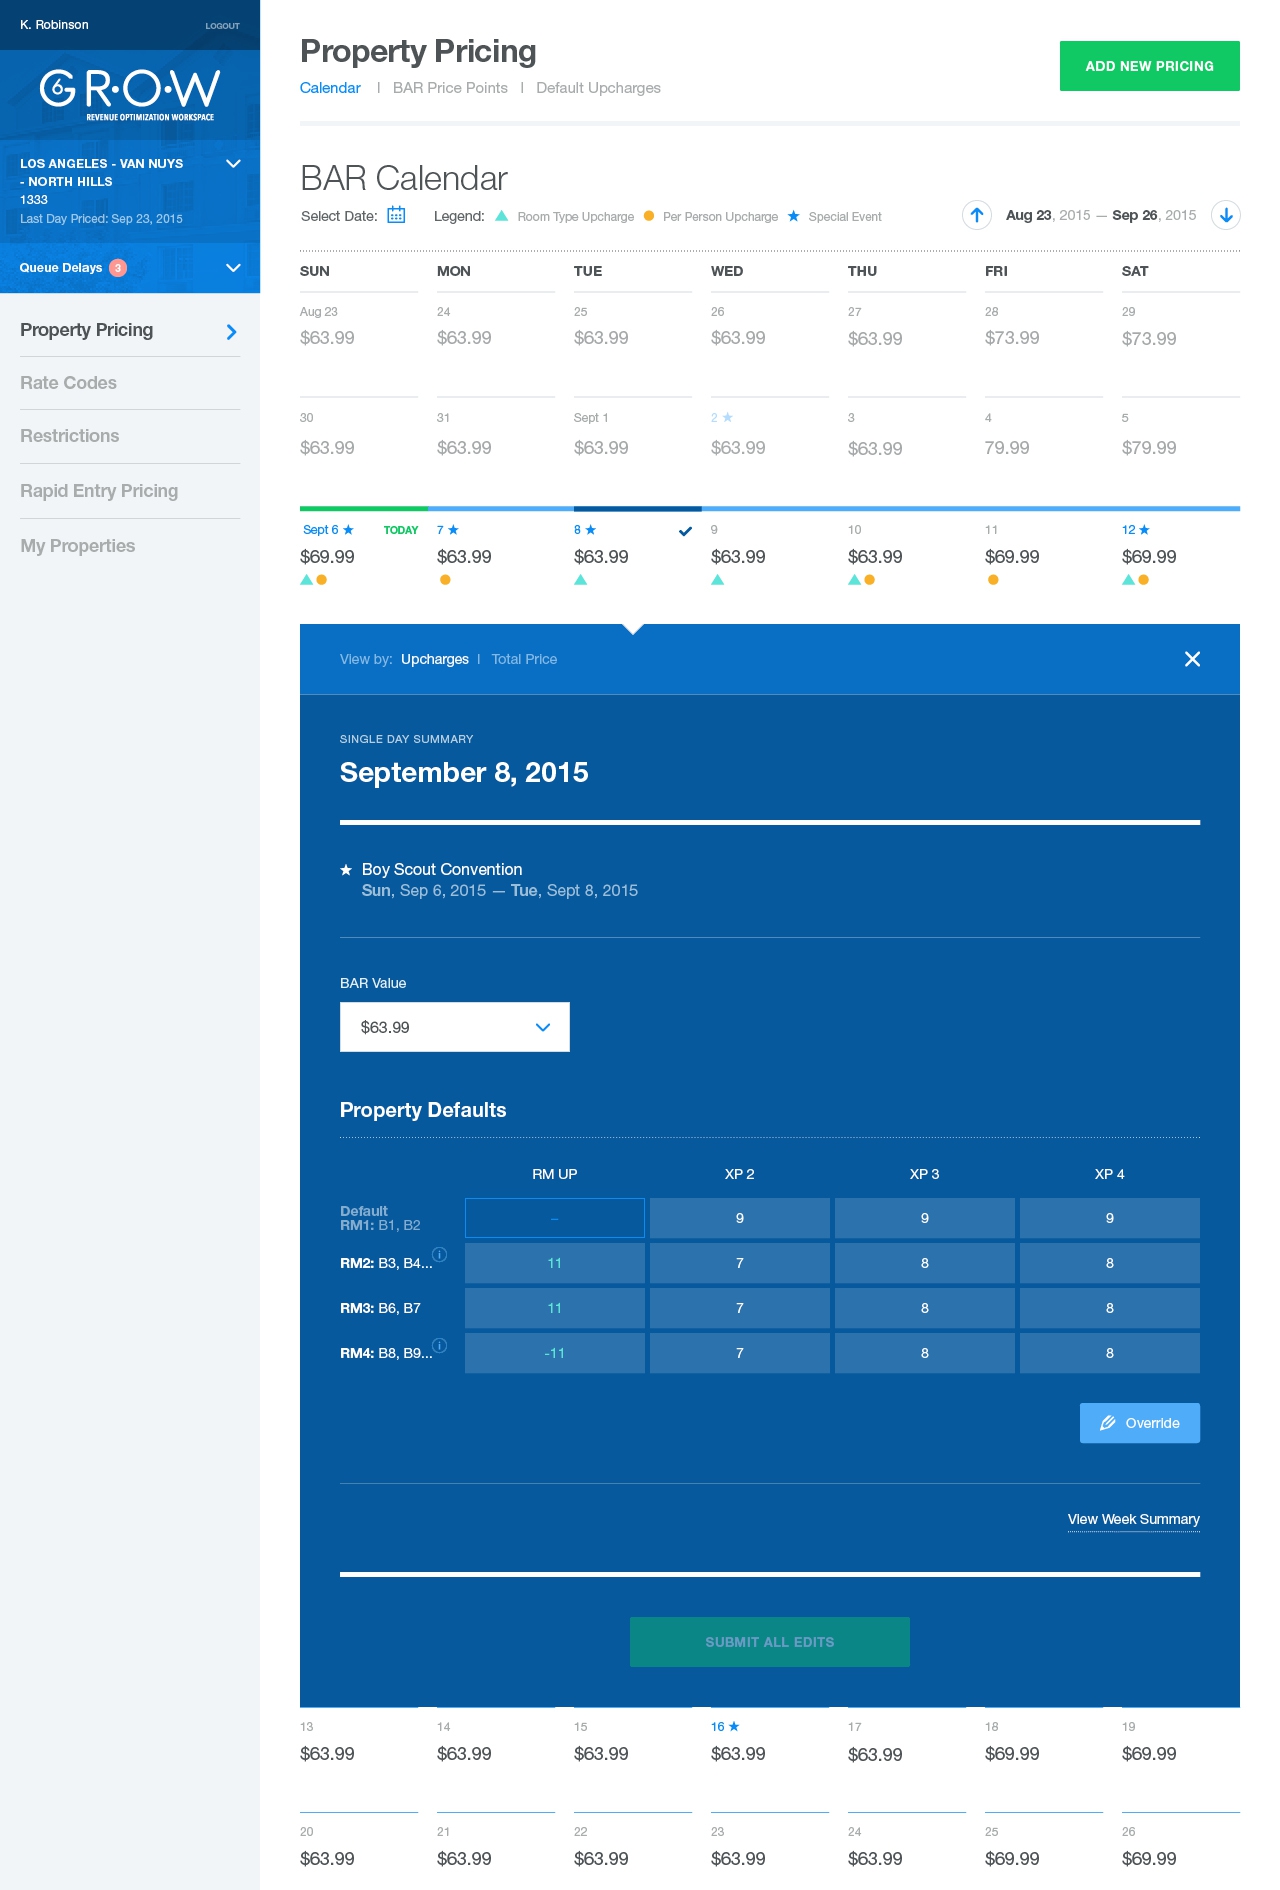Close the single day summary panel

pos(1192,659)
